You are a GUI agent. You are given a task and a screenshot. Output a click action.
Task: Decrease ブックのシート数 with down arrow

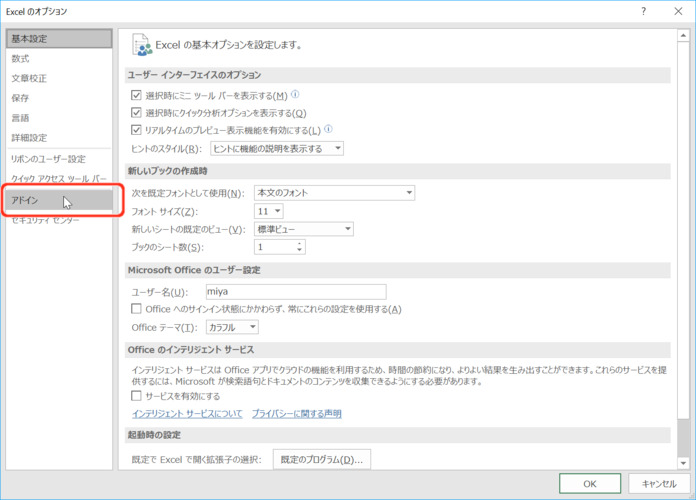300,250
